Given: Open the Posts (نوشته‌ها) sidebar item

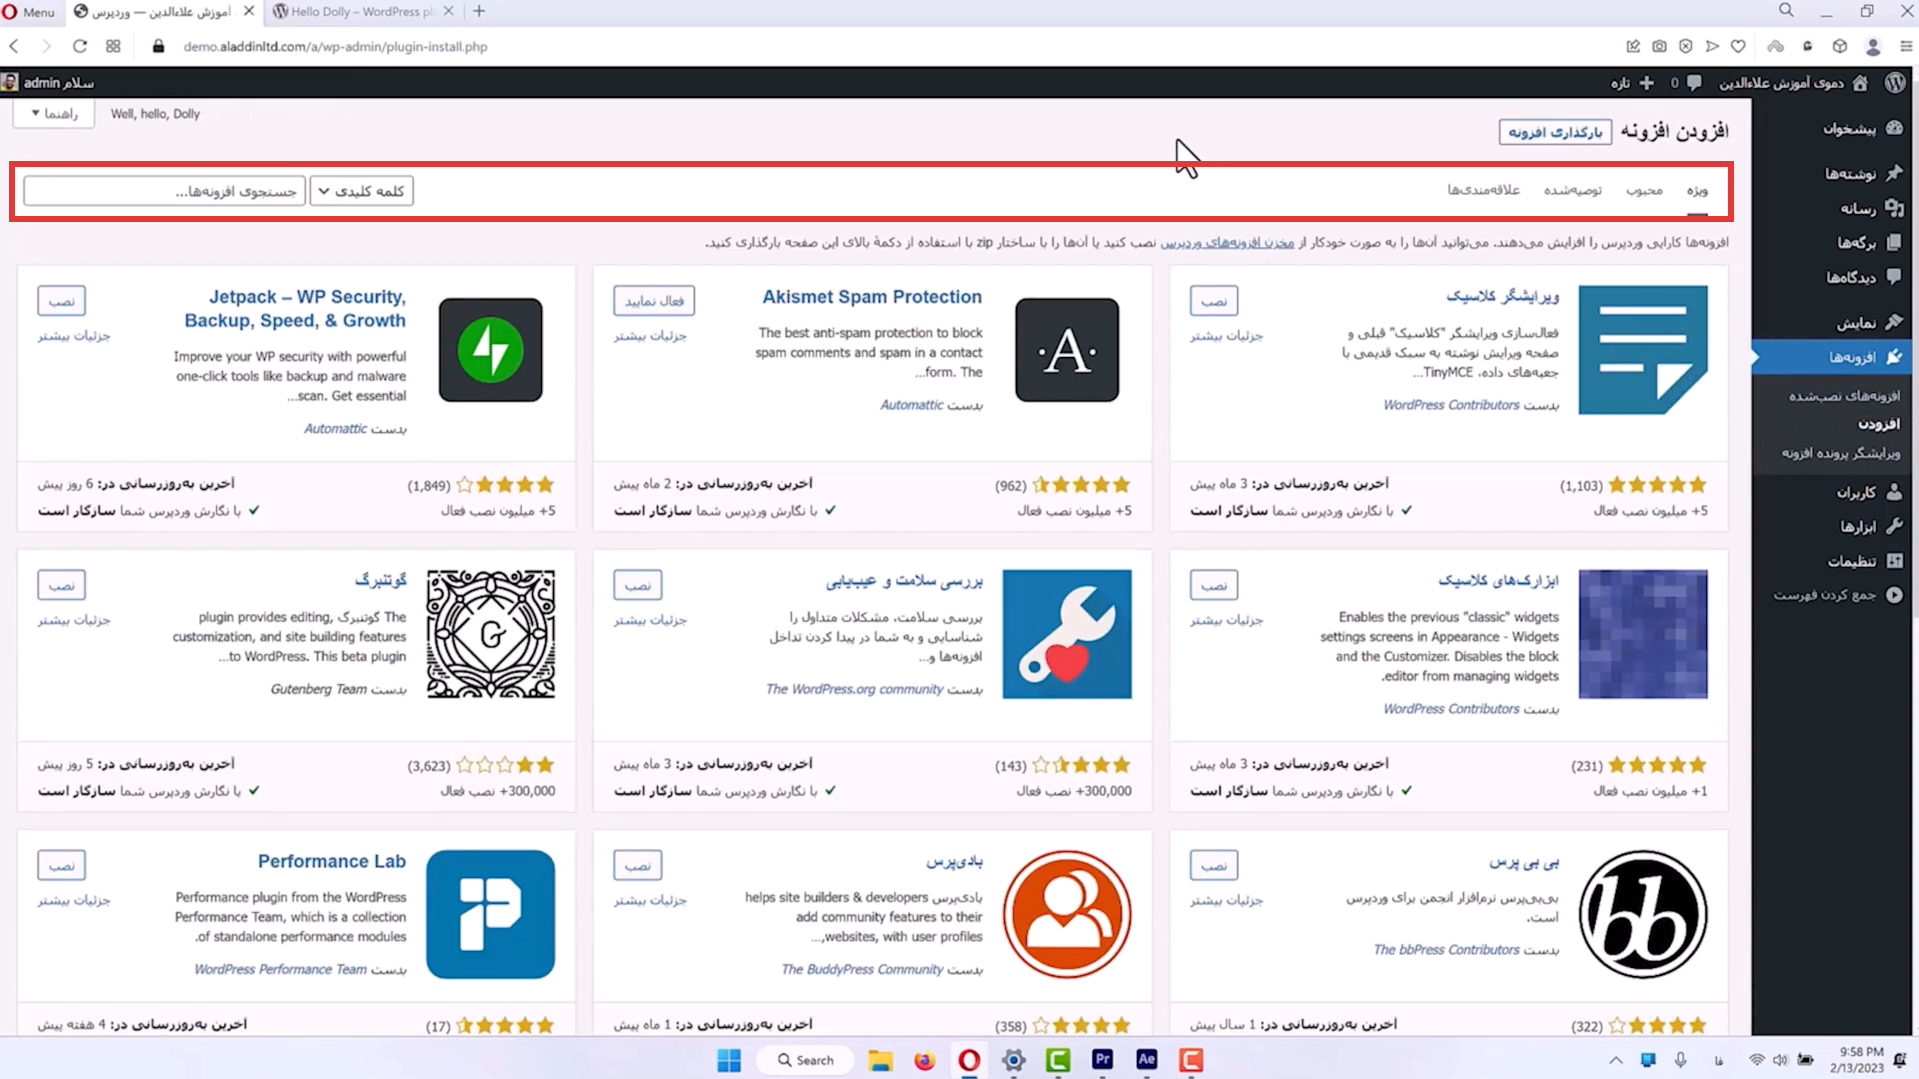Looking at the screenshot, I should point(1863,173).
